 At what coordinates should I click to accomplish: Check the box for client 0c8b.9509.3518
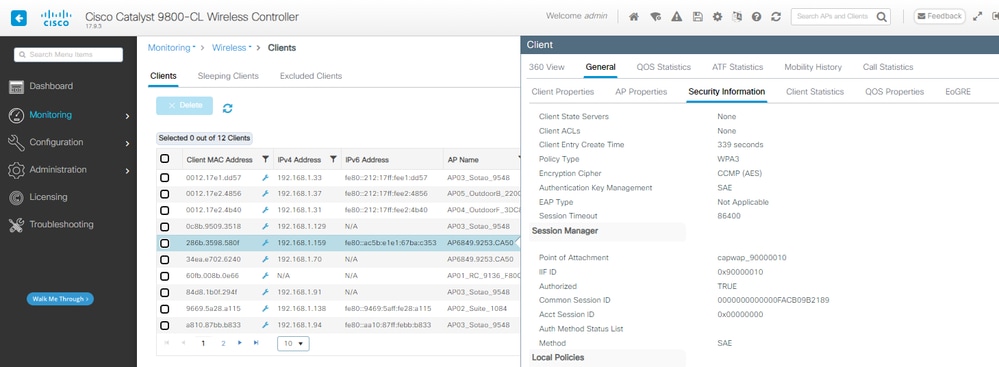click(164, 226)
